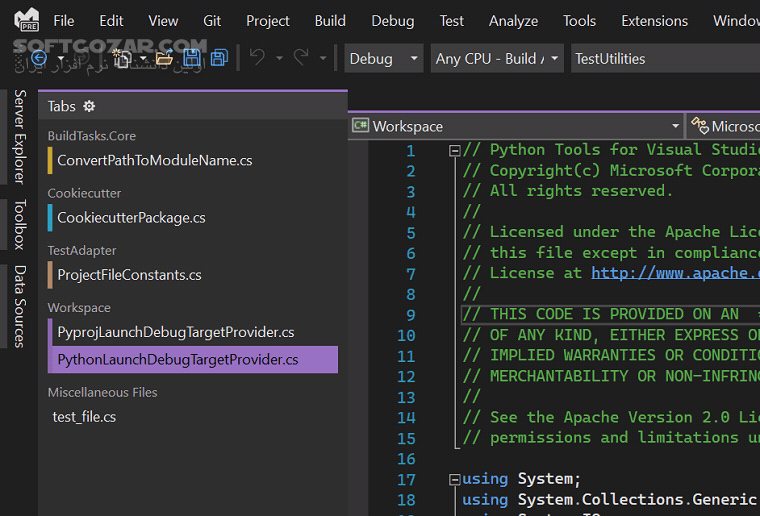Viewport: 760px width, 516px height.
Task: Click the Save All icon
Action: click(x=219, y=58)
